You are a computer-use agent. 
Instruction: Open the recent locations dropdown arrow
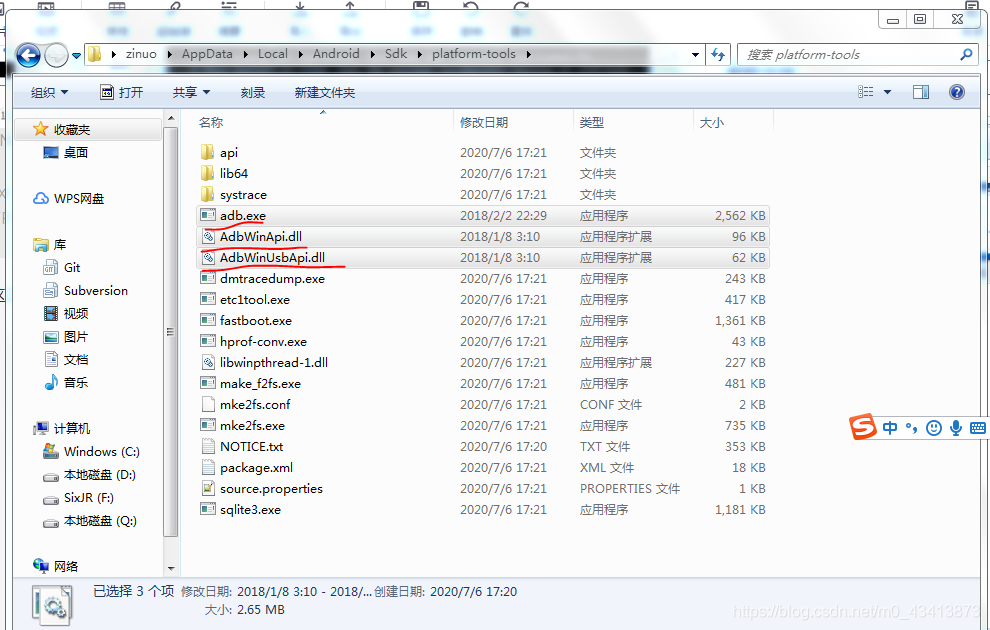76,56
